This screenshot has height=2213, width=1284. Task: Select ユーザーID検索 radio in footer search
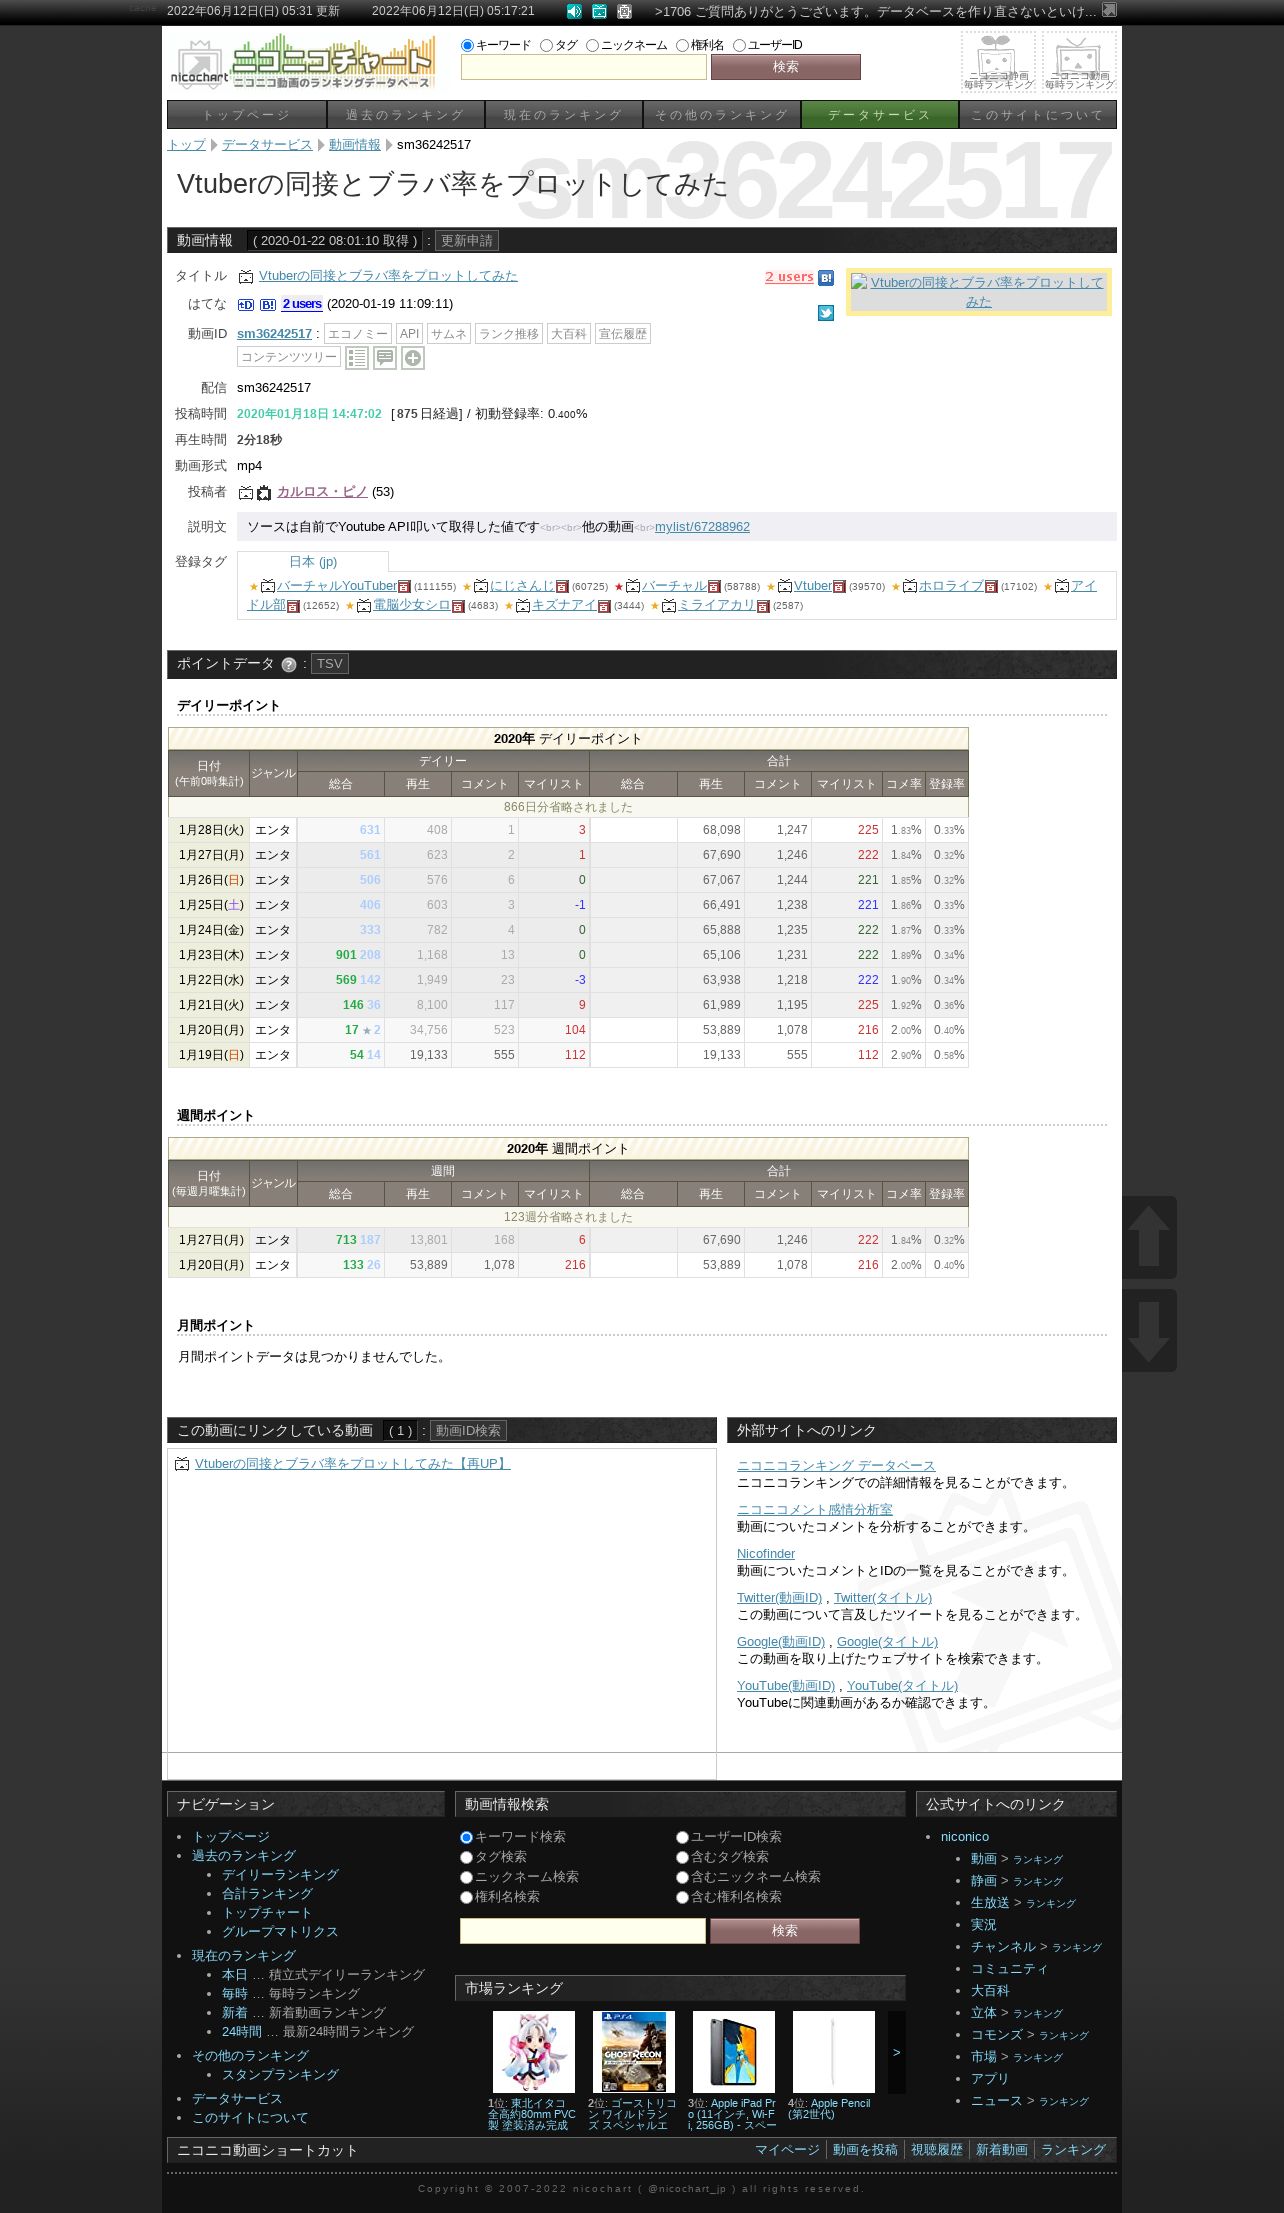pyautogui.click(x=682, y=1838)
